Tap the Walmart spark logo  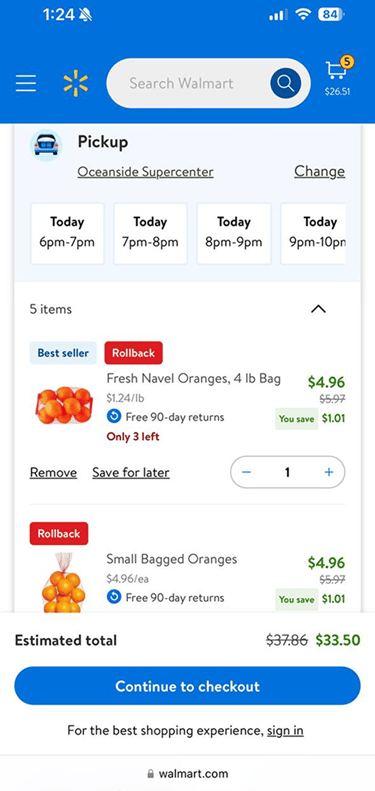[x=76, y=84]
